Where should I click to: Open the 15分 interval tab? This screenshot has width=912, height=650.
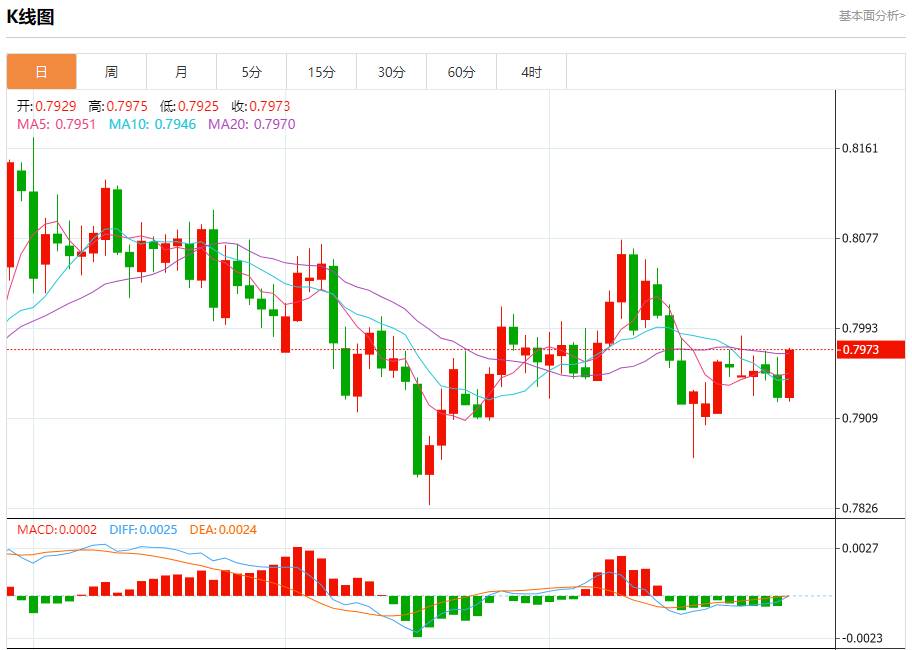322,72
